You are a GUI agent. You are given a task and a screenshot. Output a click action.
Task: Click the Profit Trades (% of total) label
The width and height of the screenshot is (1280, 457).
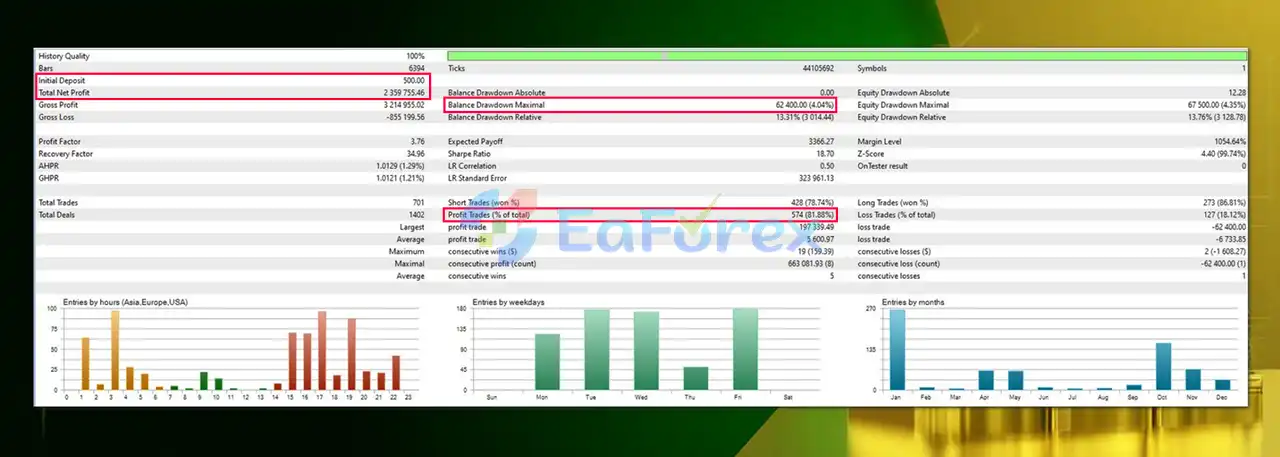click(489, 215)
